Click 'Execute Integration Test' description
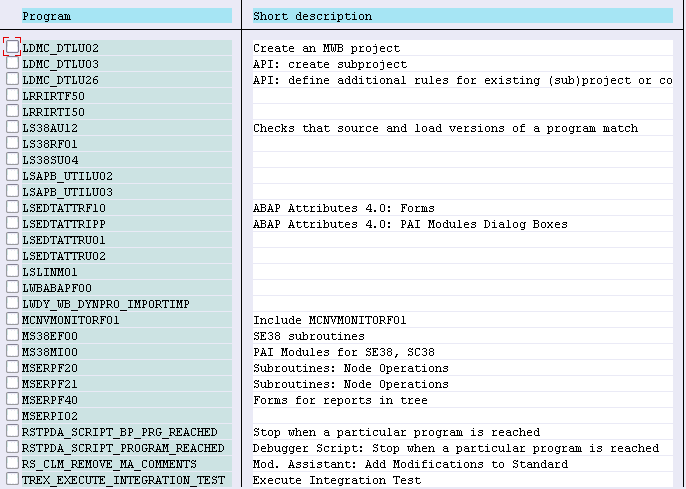The width and height of the screenshot is (686, 489). coord(337,480)
